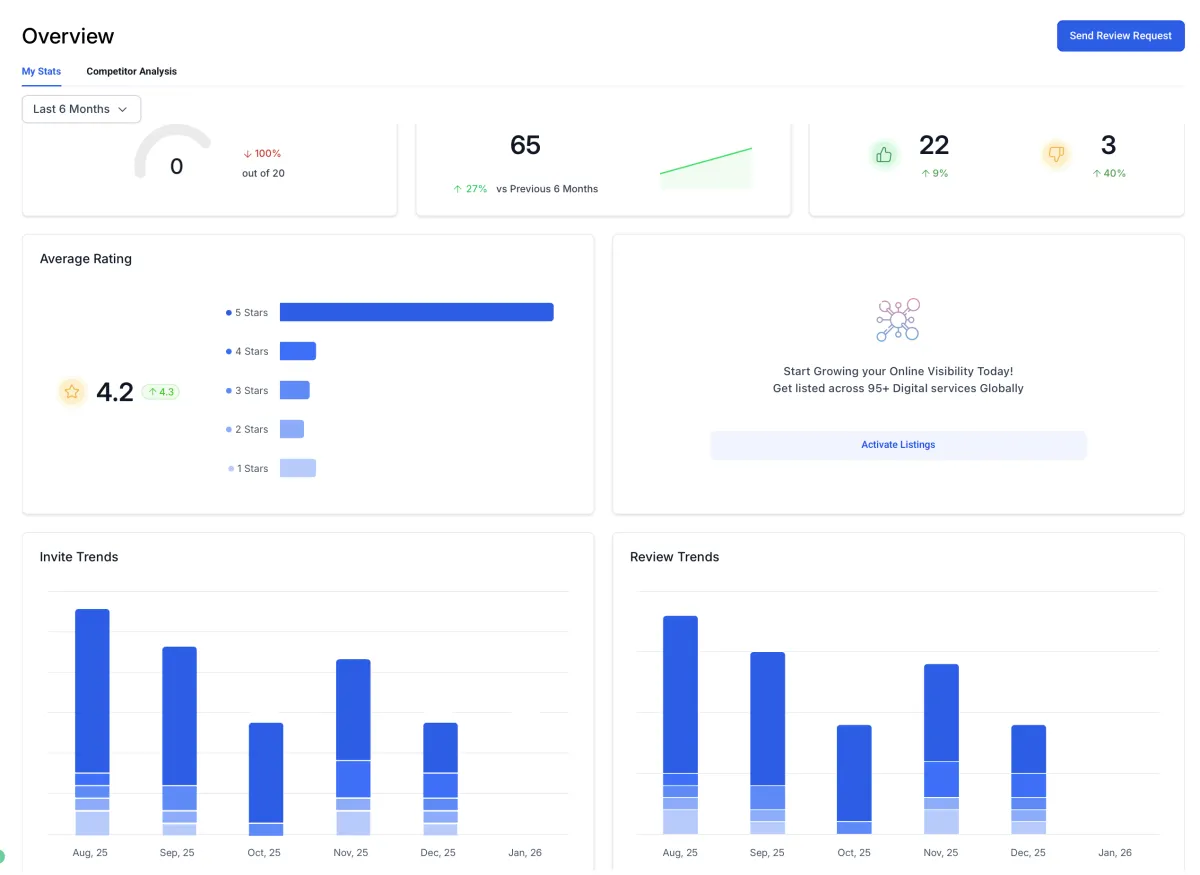
Task: Click the 'vs Previous 6 Months' text
Action: 547,189
